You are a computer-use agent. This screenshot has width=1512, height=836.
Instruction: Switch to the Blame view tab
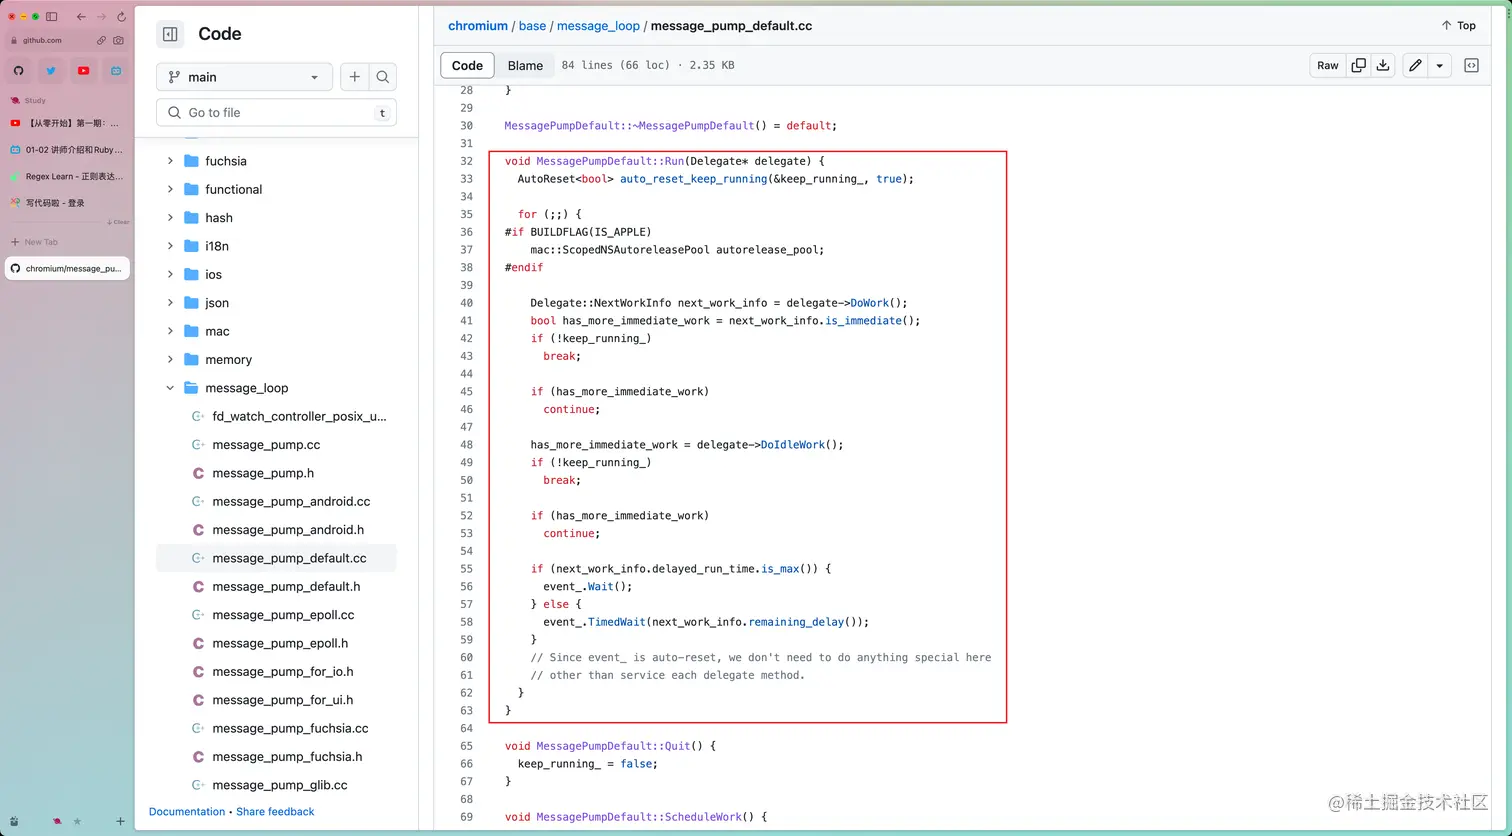[525, 65]
